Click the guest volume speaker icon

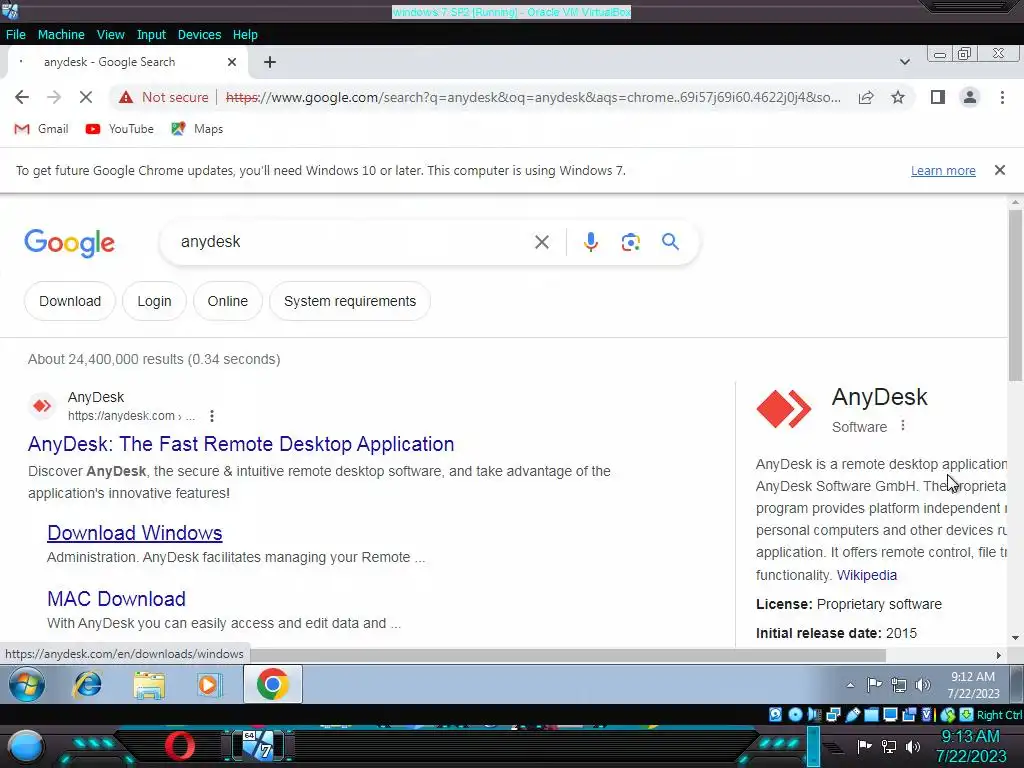[x=923, y=684]
